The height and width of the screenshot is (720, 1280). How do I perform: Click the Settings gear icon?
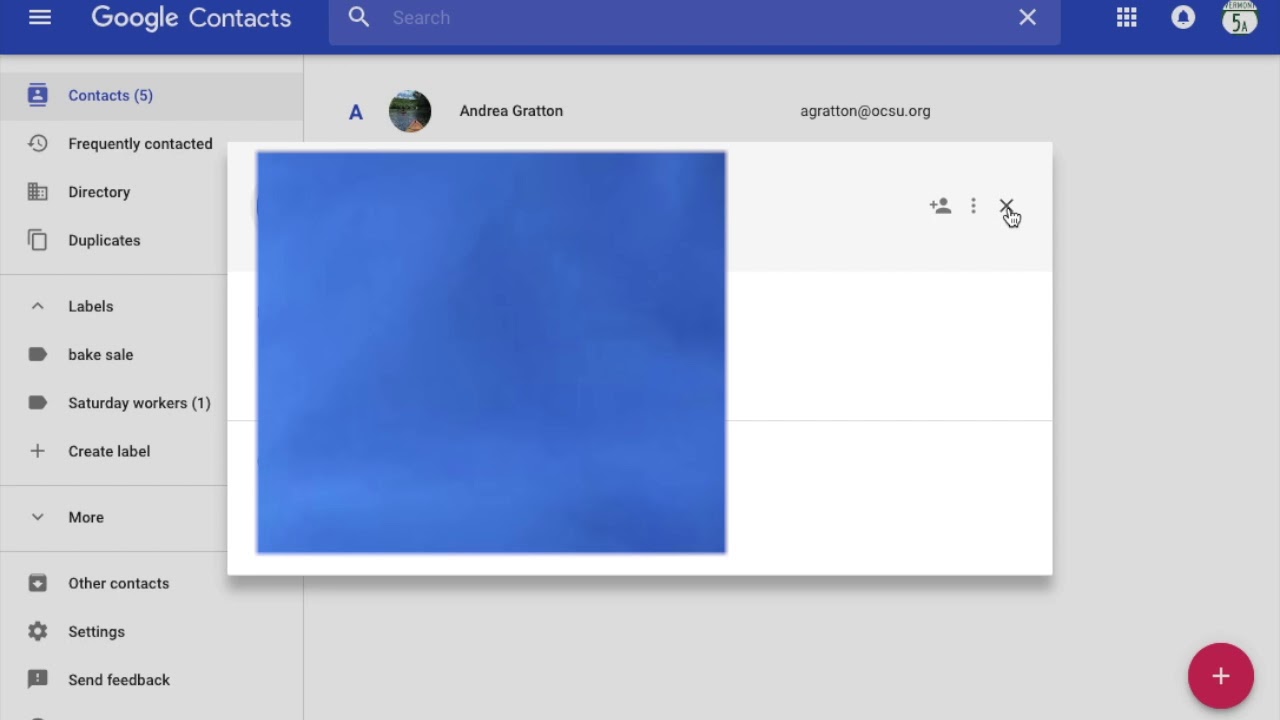(x=37, y=631)
